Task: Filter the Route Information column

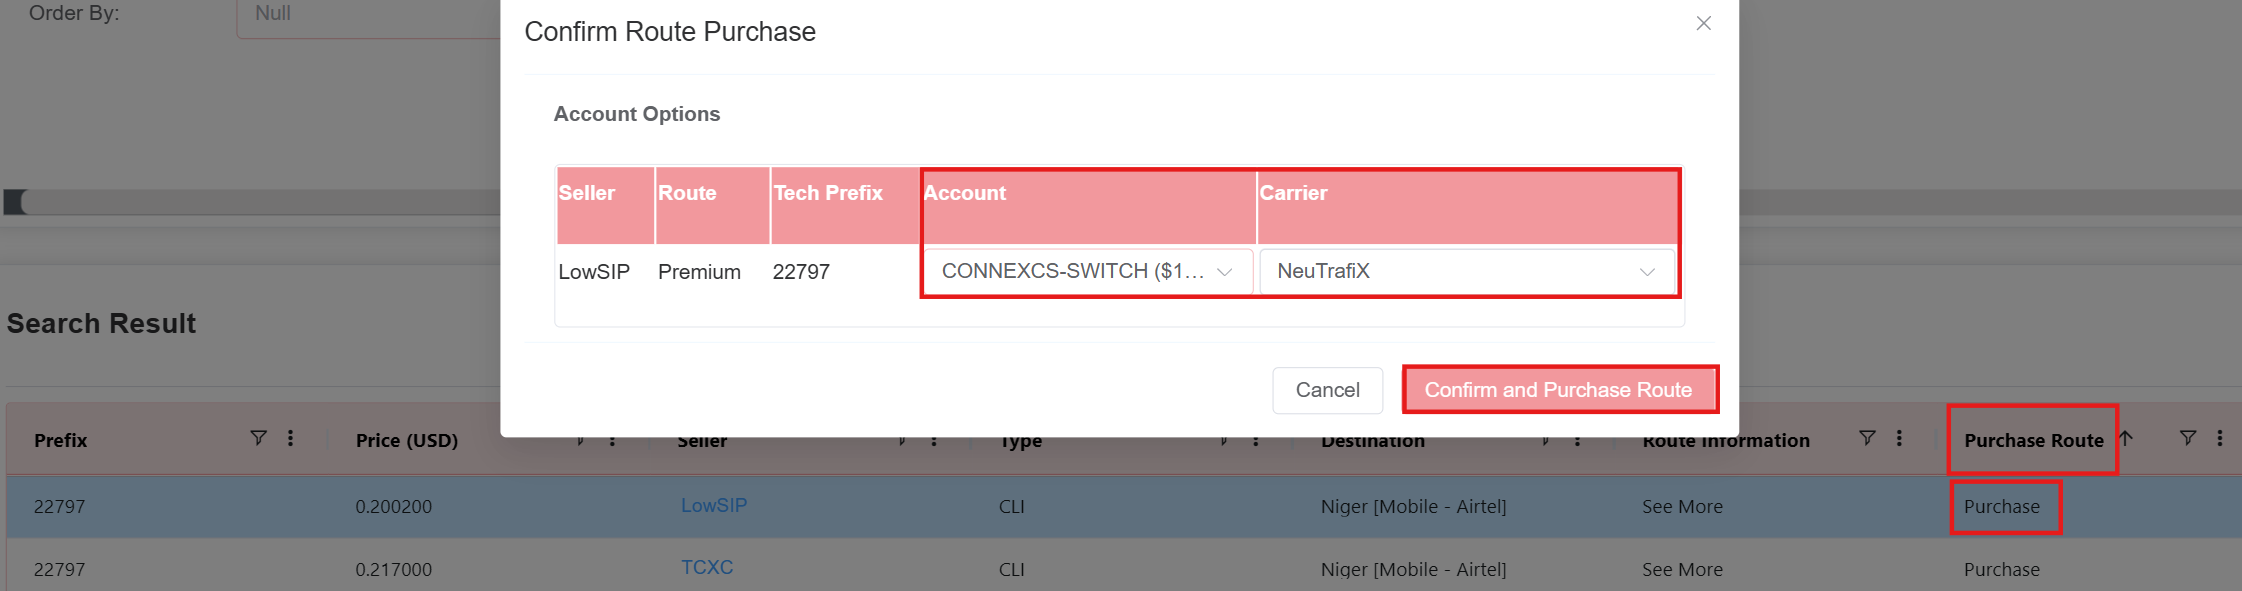Action: (1866, 438)
